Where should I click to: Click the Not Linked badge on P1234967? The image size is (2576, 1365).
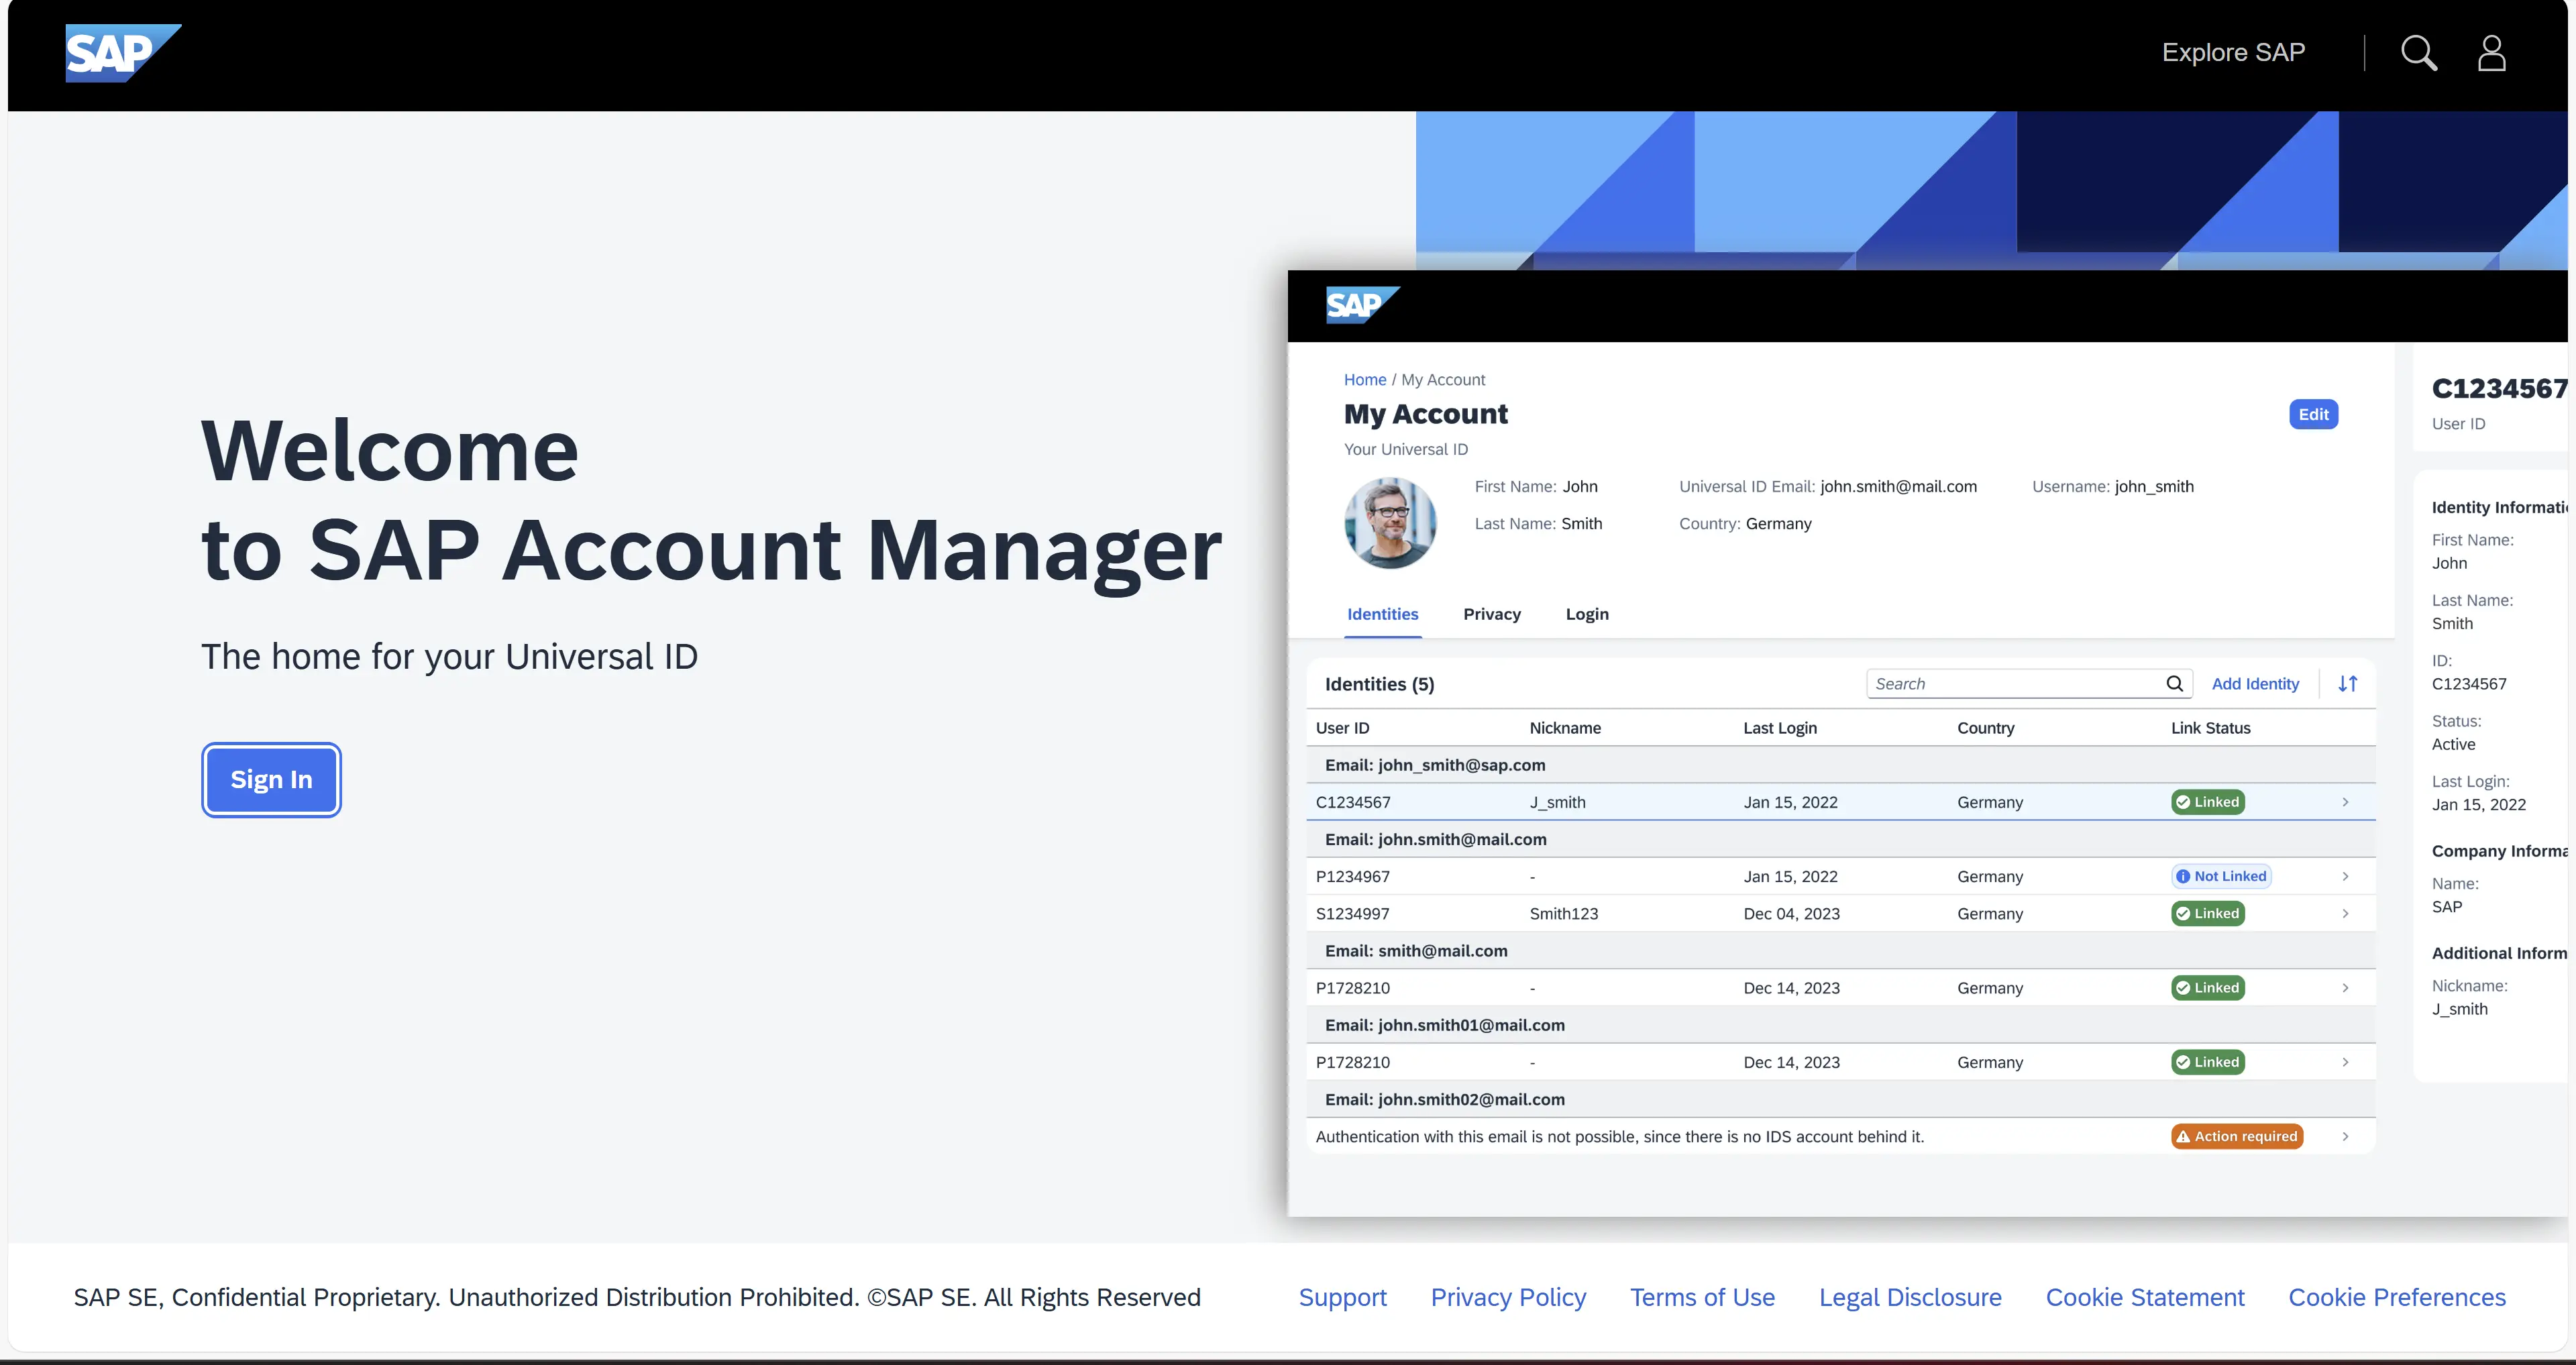pyautogui.click(x=2221, y=876)
